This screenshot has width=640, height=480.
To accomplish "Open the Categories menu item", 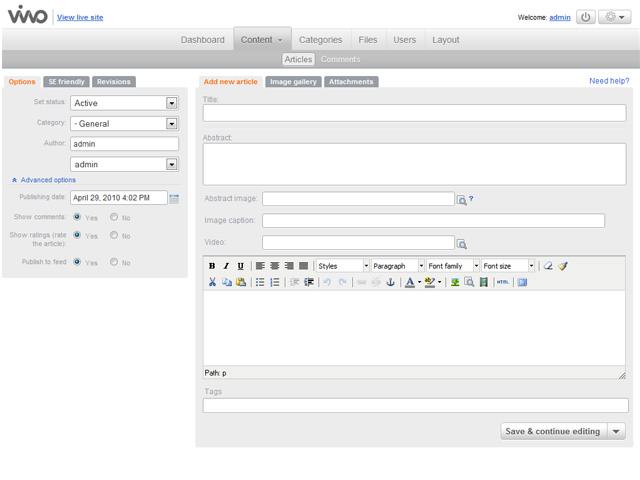I will [320, 40].
